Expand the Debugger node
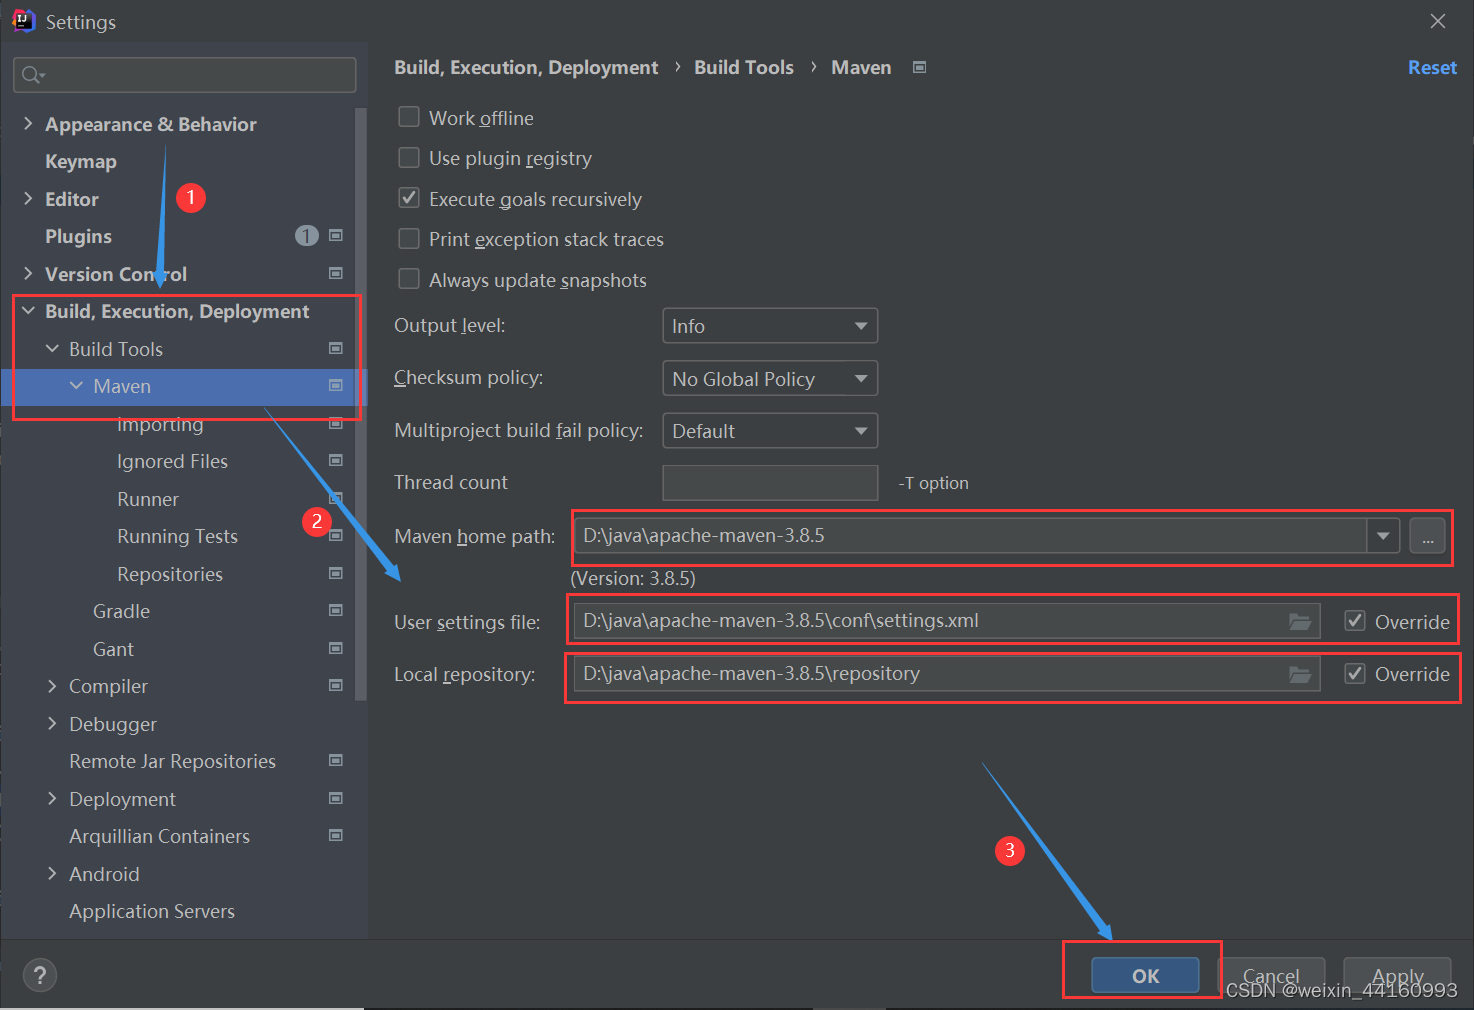Image resolution: width=1474 pixels, height=1010 pixels. (52, 723)
